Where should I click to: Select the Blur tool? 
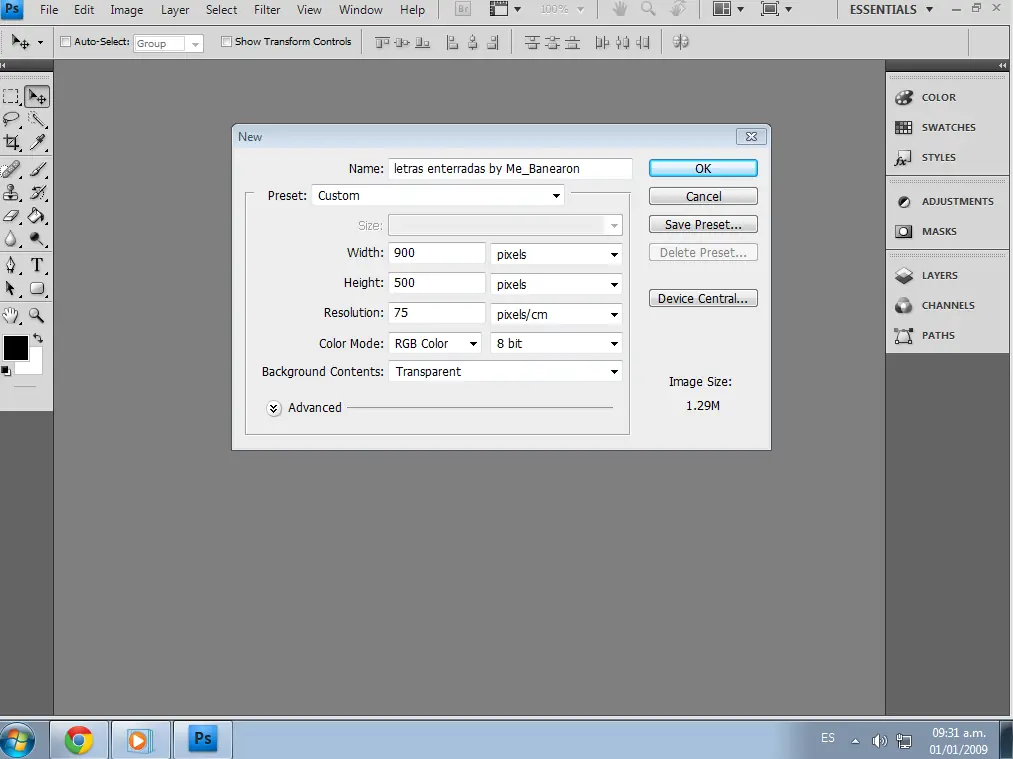(x=11, y=238)
